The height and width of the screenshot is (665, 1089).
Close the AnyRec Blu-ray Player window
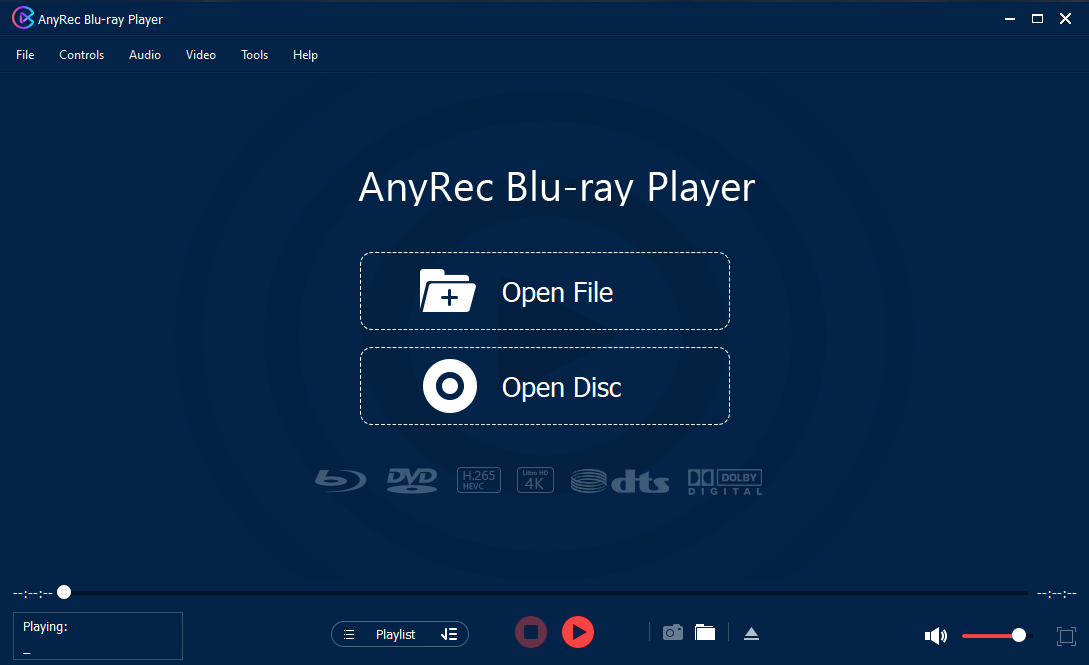[x=1065, y=19]
